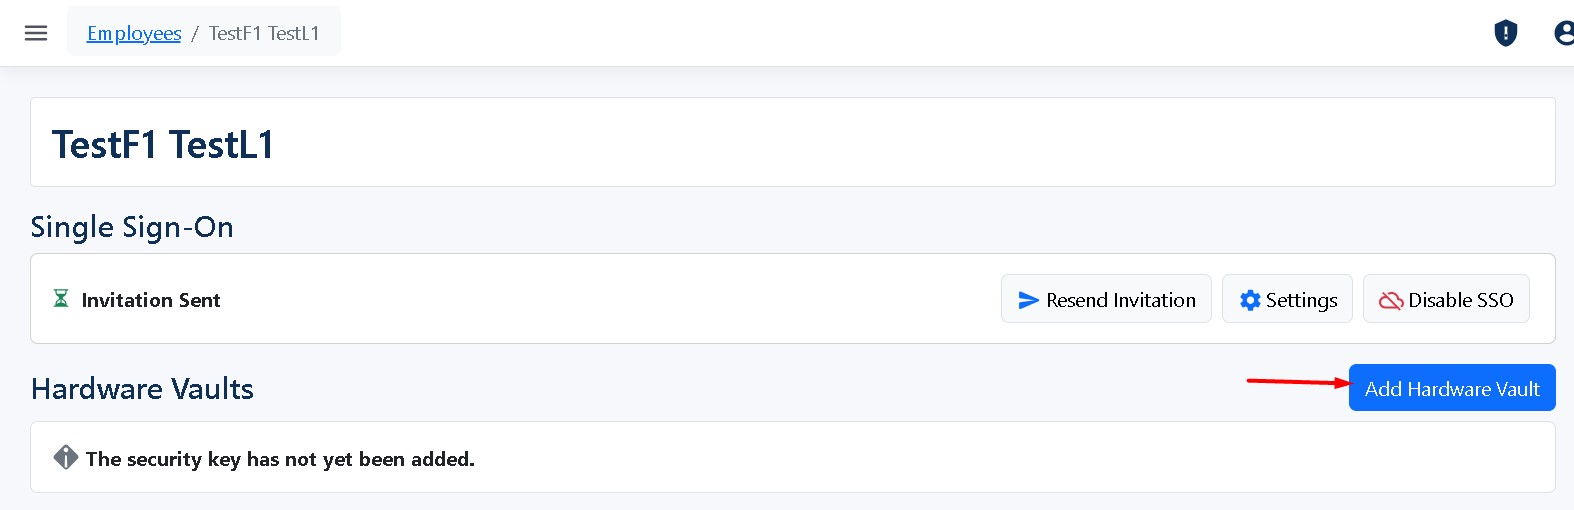Select the TestF1 TestL1 page heading
Screen dimensions: 1574x510
coord(163,145)
